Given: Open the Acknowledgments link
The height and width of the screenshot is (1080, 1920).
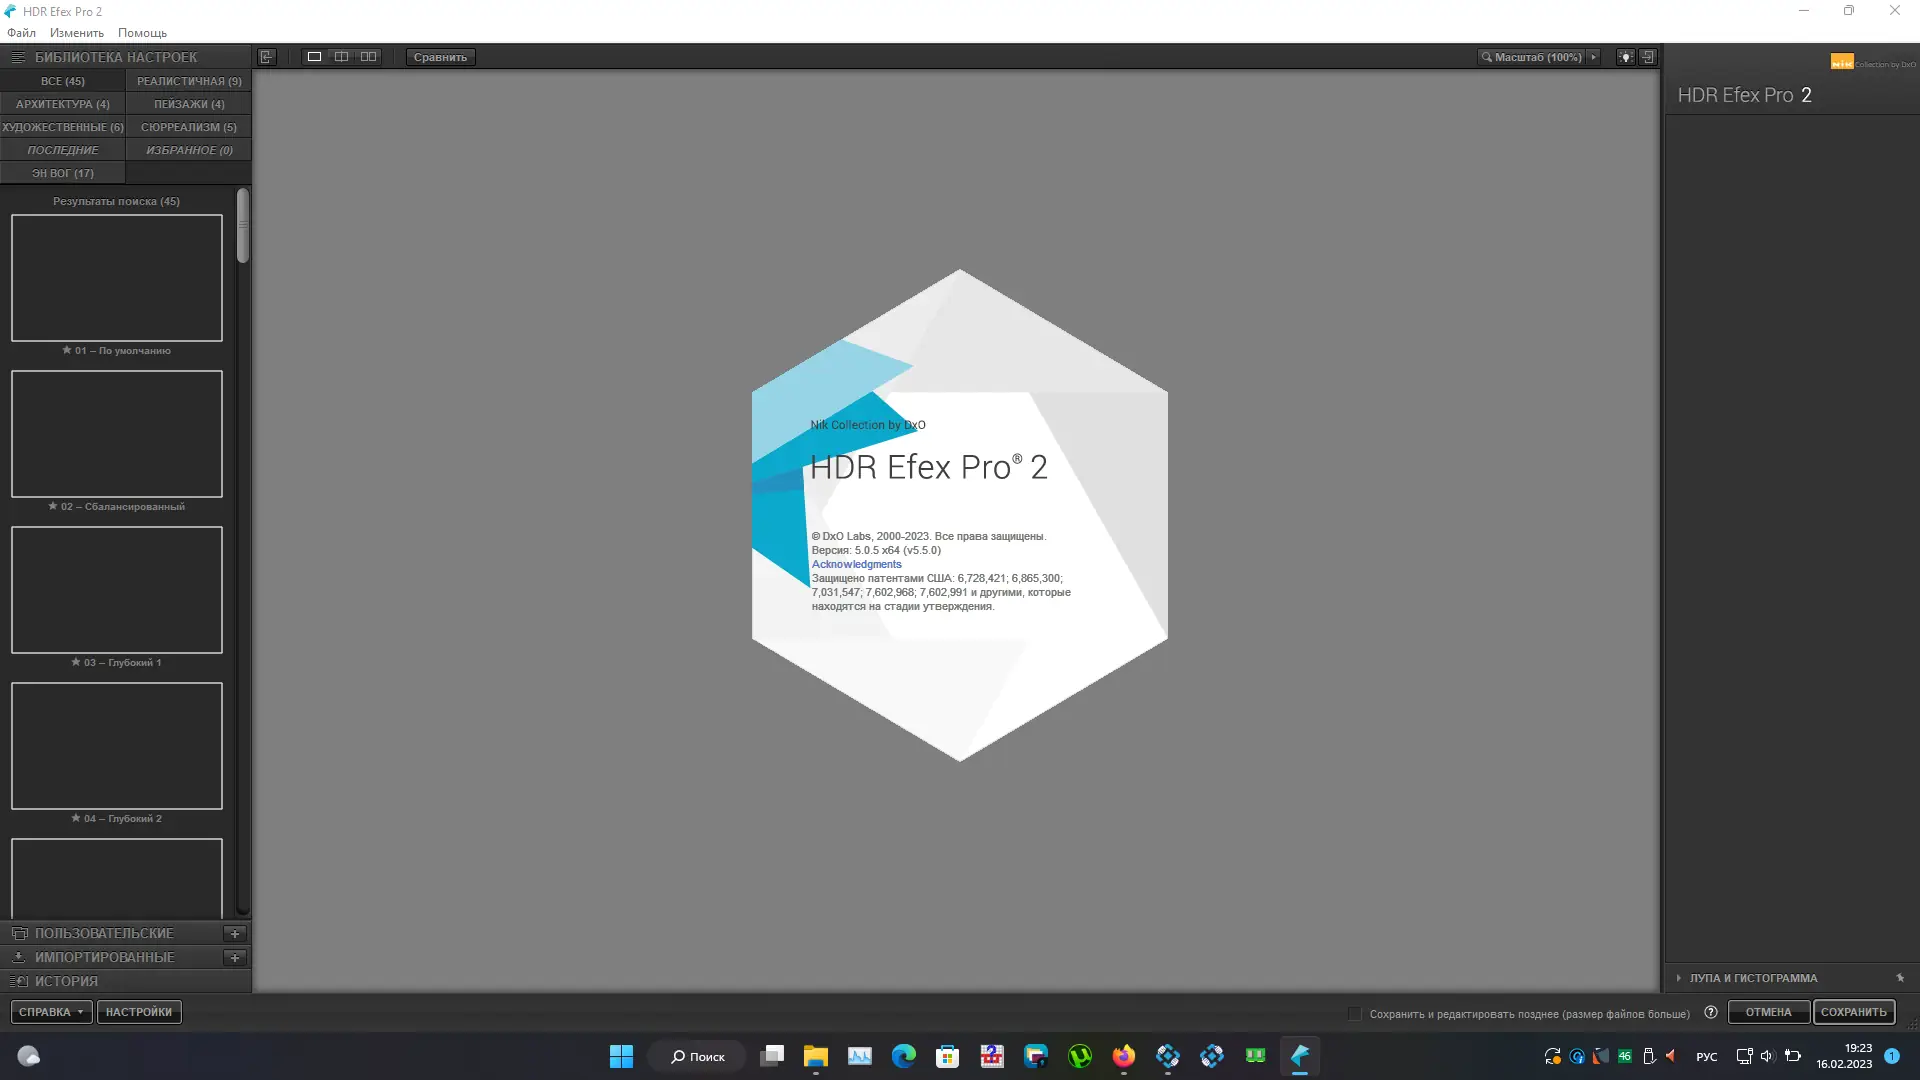Looking at the screenshot, I should tap(856, 564).
